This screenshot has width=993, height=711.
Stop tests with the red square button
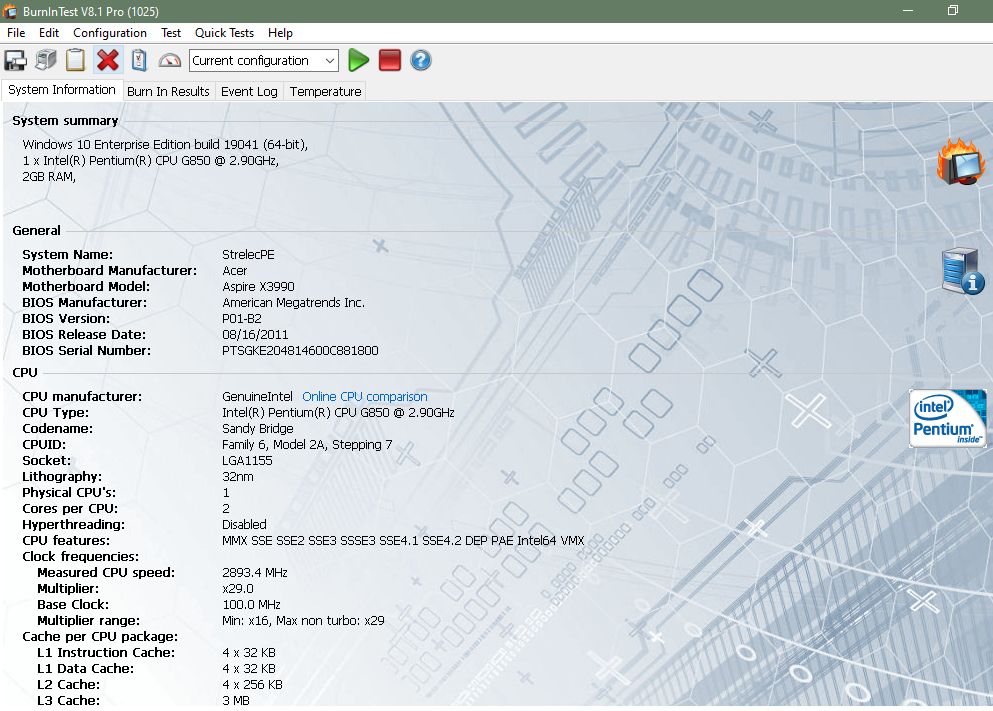389,61
